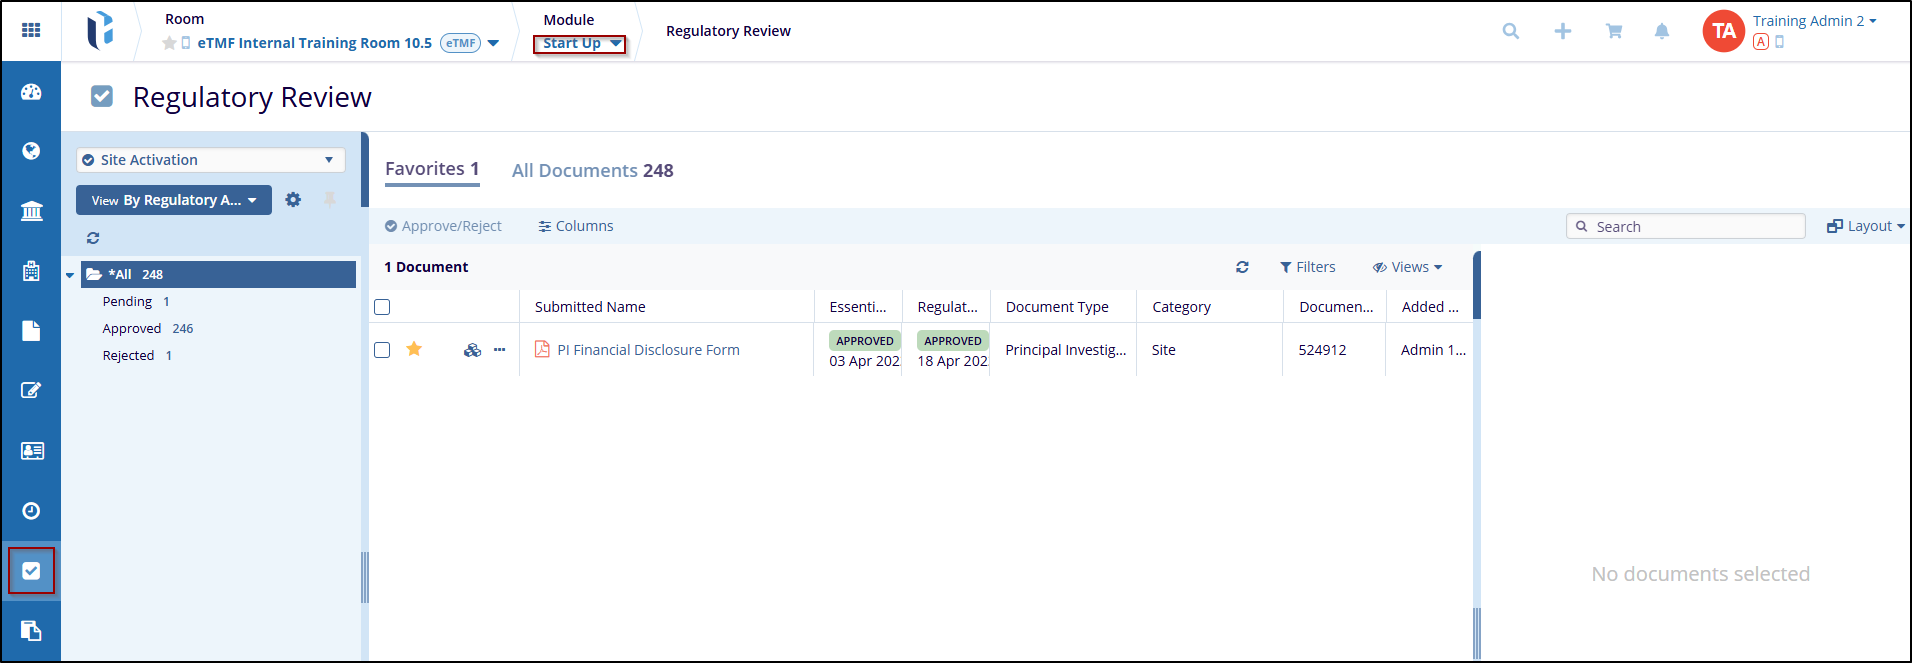Collapse the *All folder tree arrow
1912x663 pixels.
pyautogui.click(x=70, y=275)
